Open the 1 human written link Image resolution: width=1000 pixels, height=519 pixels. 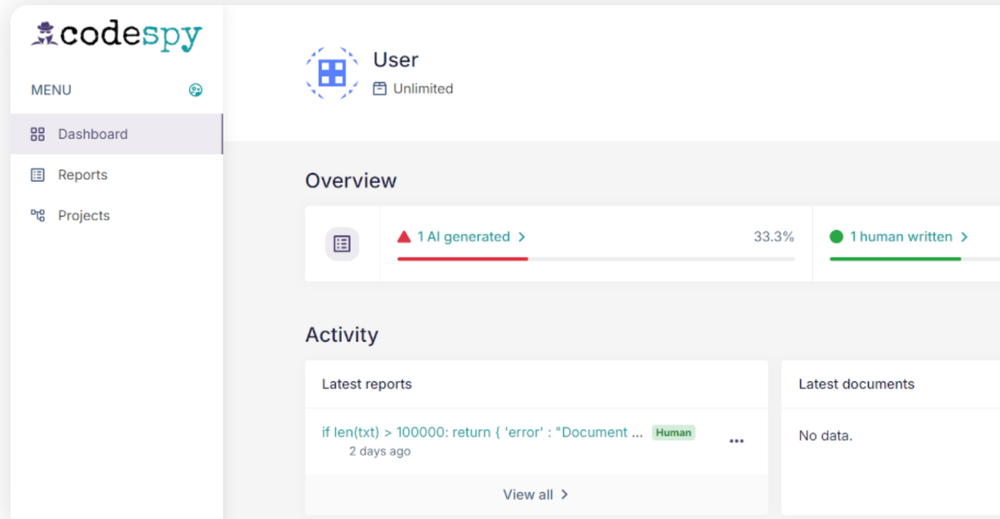tap(901, 237)
